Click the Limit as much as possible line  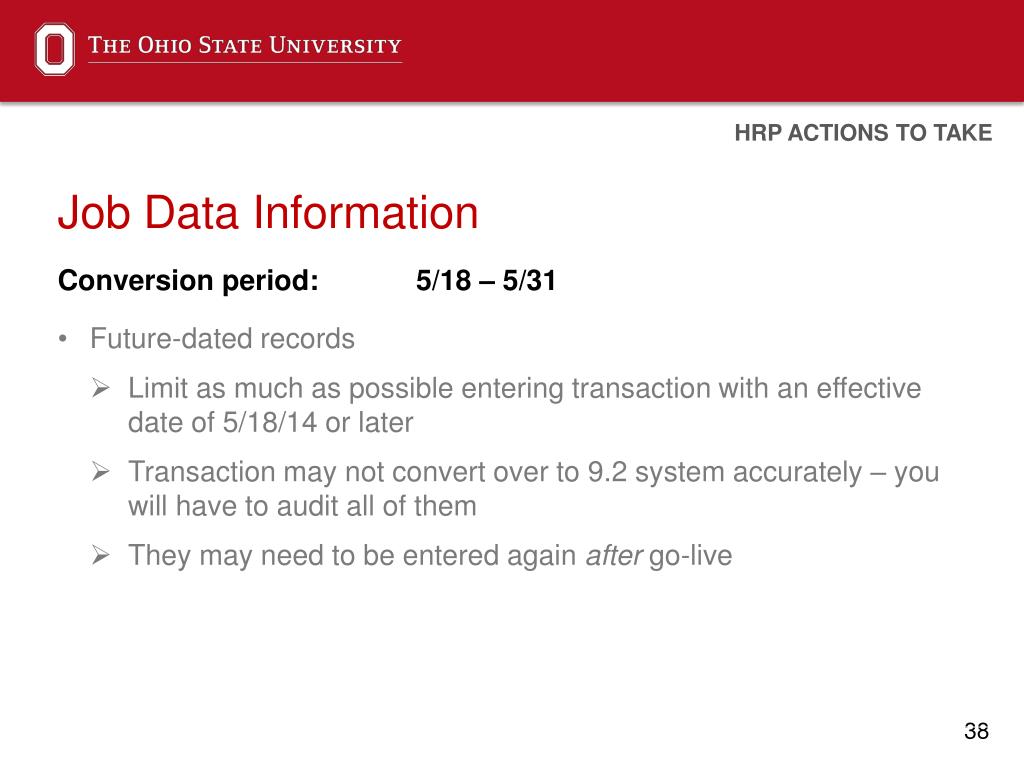click(524, 389)
